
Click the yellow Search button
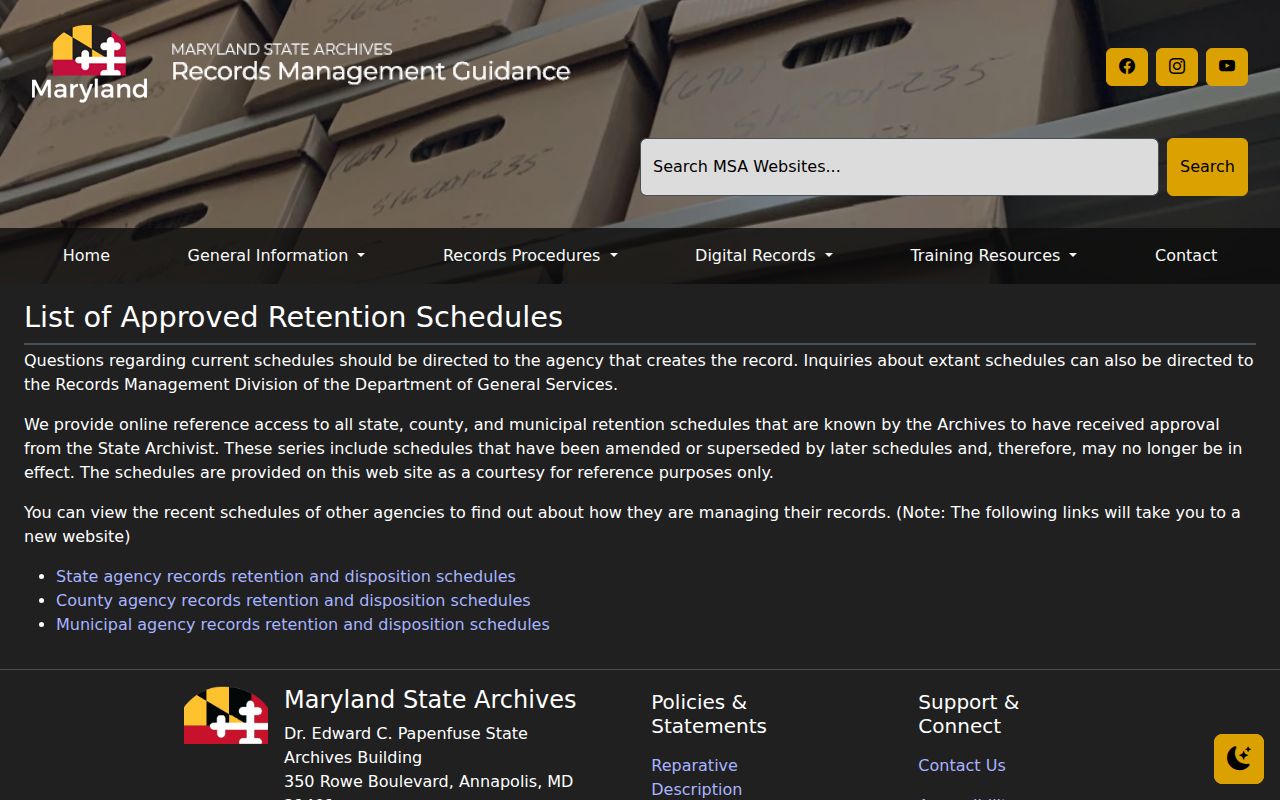coord(1207,167)
